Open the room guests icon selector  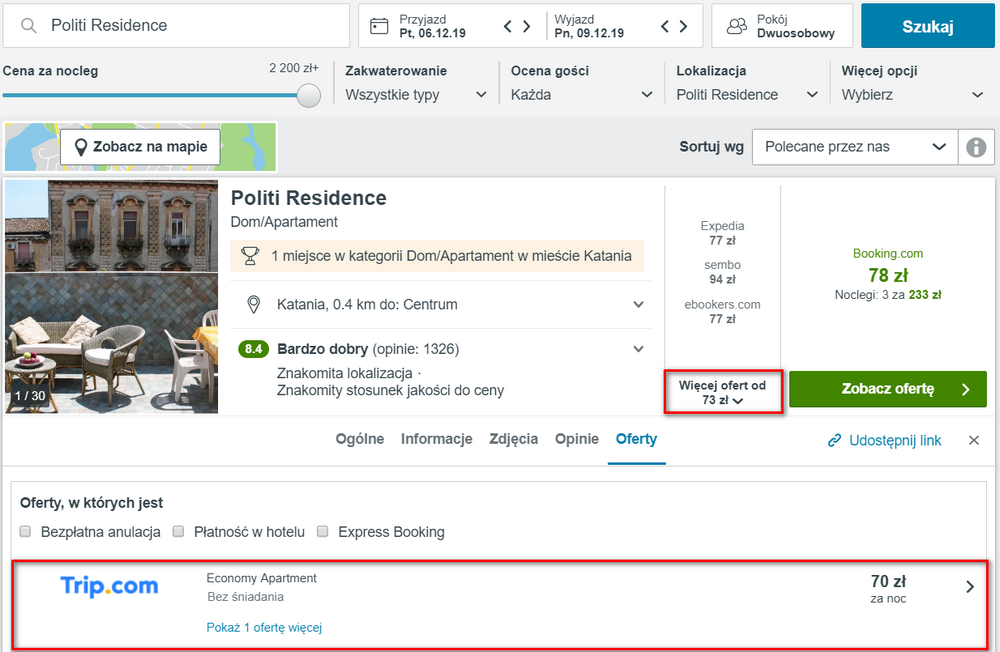tap(737, 26)
